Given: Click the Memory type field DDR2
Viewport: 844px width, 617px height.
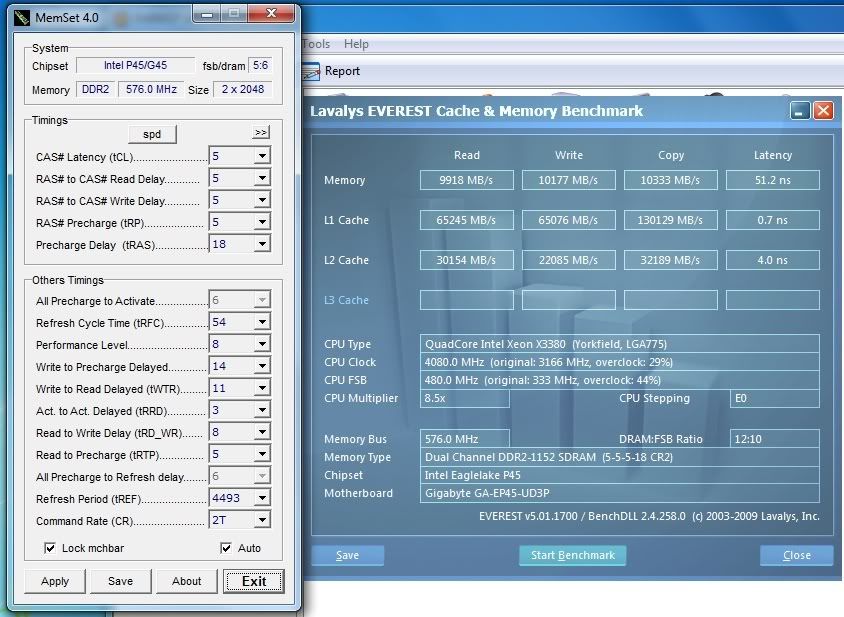Looking at the screenshot, I should pyautogui.click(x=95, y=89).
